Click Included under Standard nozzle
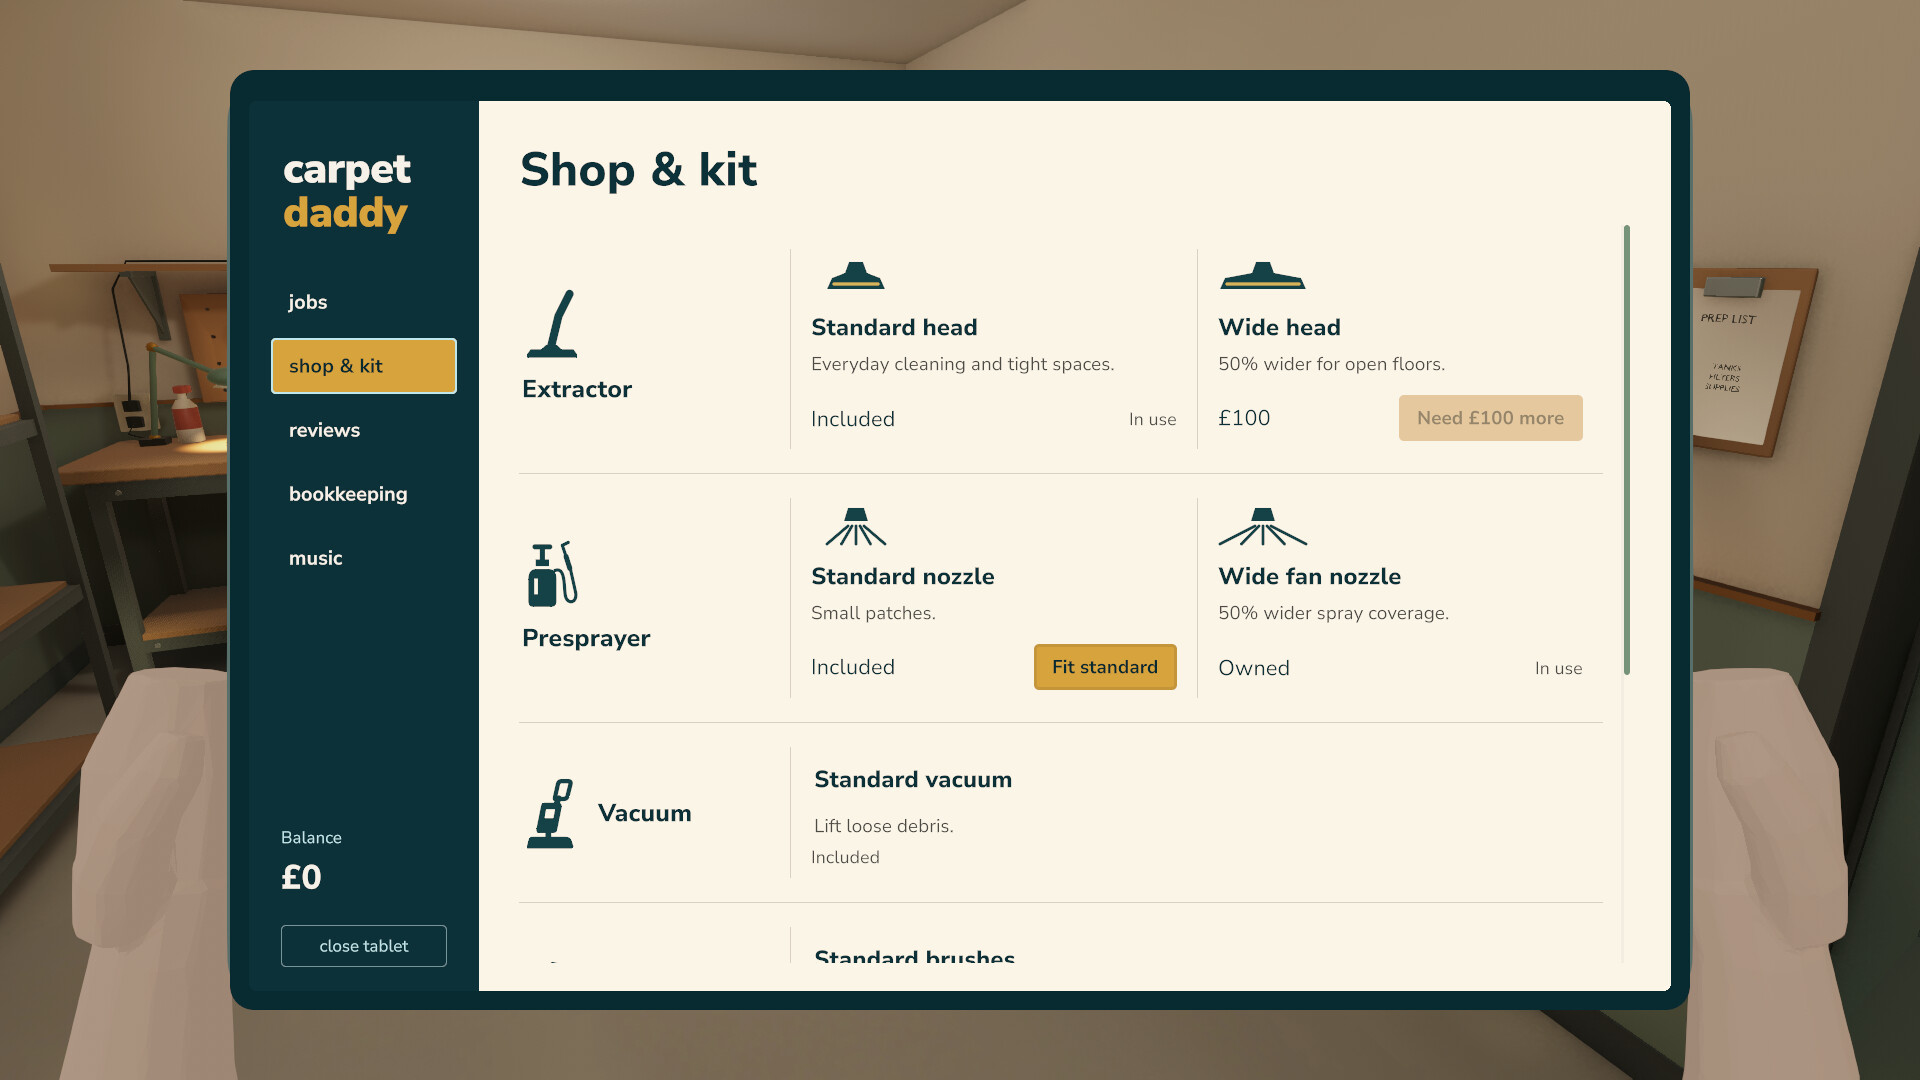The height and width of the screenshot is (1080, 1920). (x=853, y=667)
